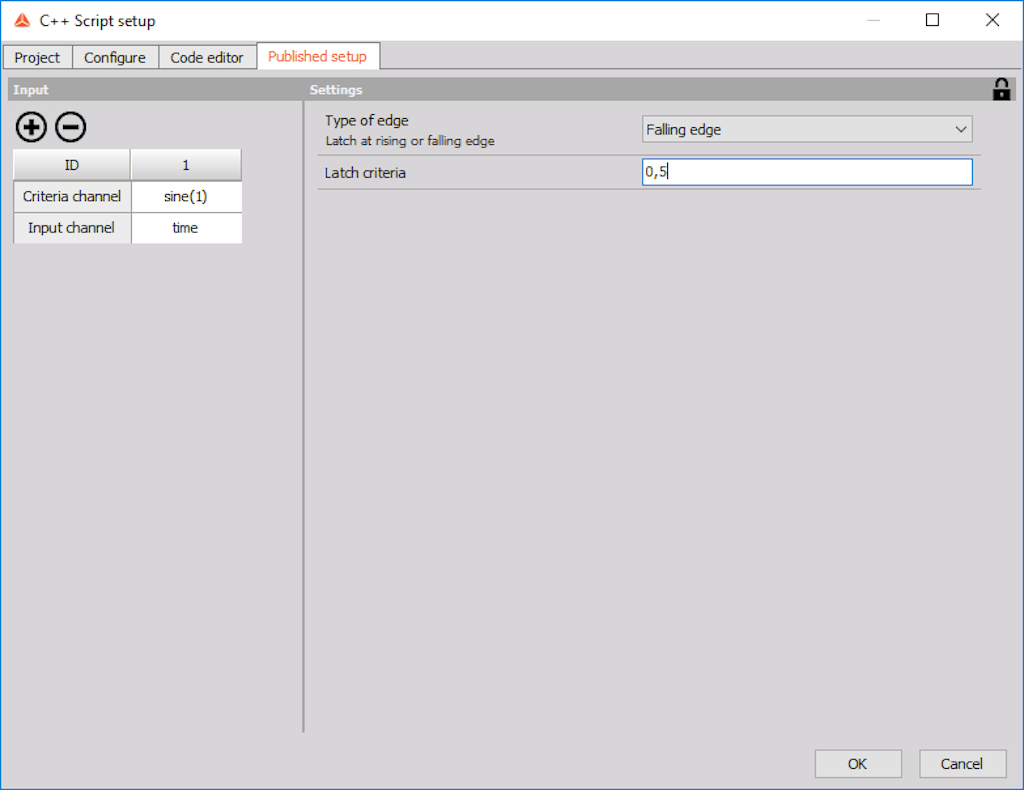The height and width of the screenshot is (790, 1024).
Task: Minimize the C++ Script setup window
Action: (873, 20)
